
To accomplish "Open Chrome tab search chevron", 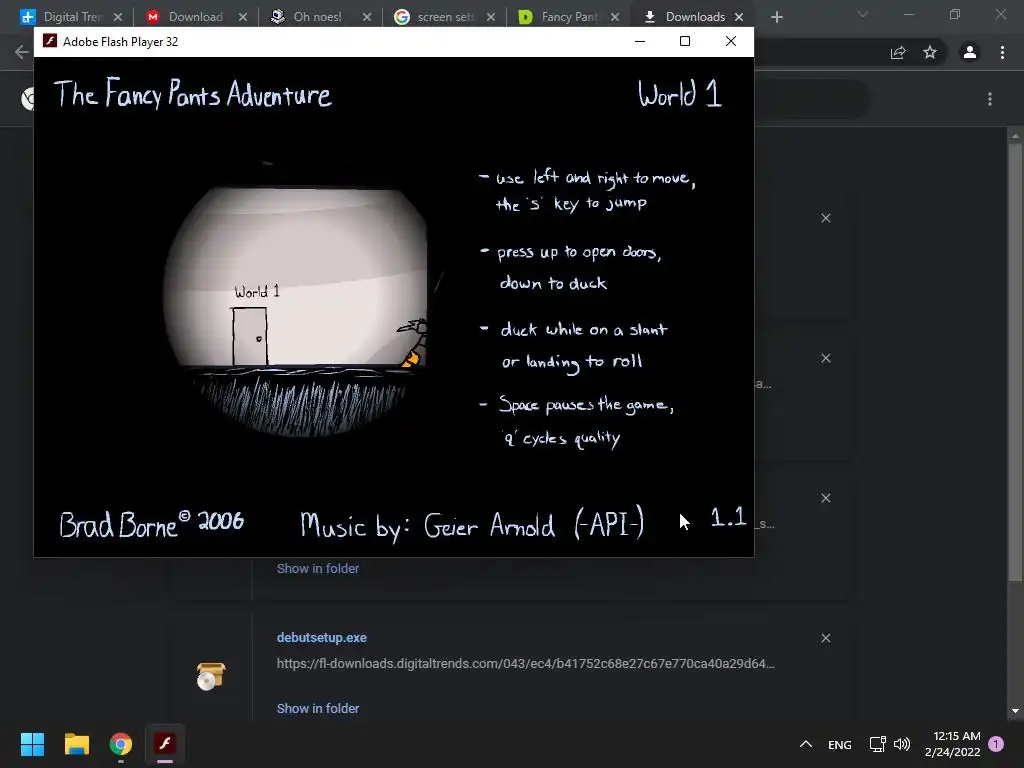I will [863, 14].
